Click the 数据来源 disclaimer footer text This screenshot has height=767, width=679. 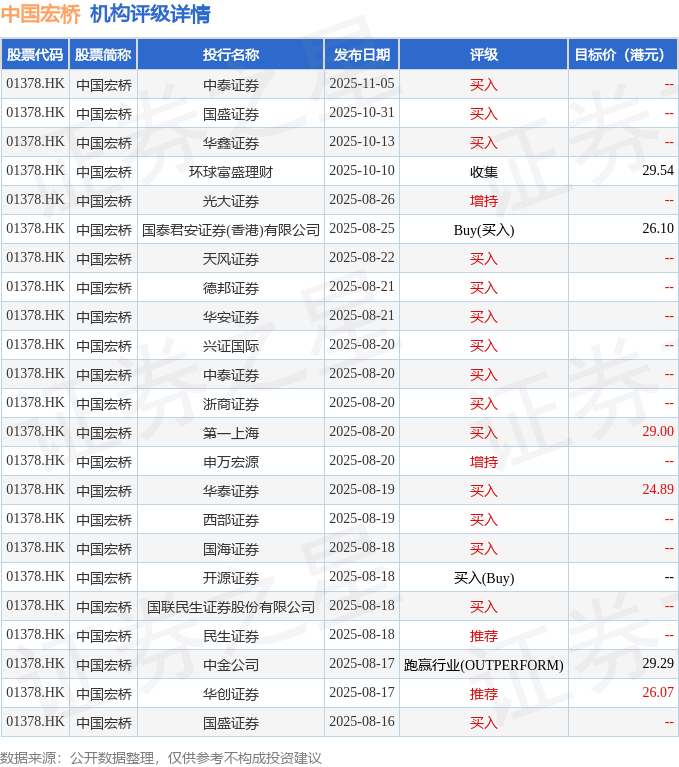pos(161,758)
